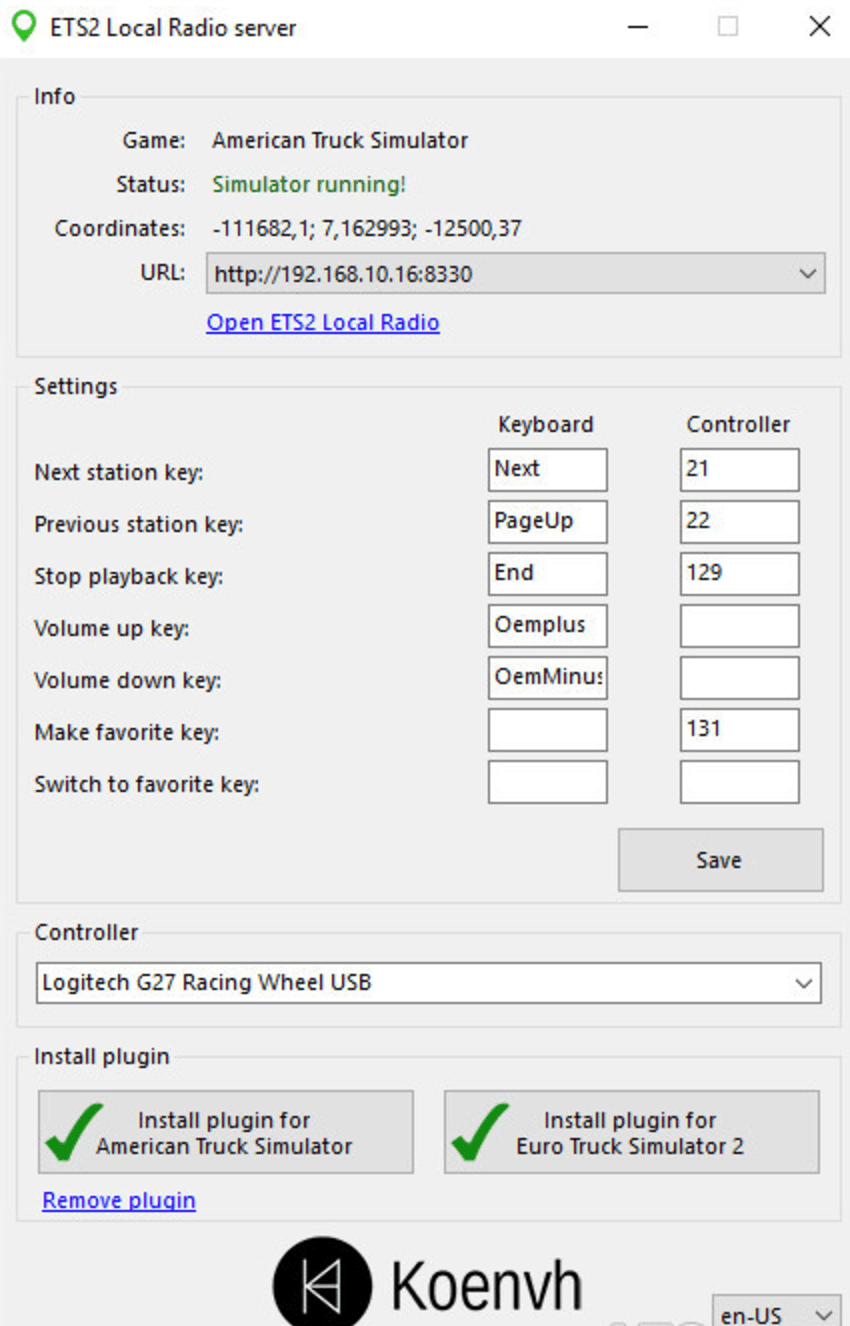
Task: Open the ETS2 Local Radio link
Action: (323, 322)
